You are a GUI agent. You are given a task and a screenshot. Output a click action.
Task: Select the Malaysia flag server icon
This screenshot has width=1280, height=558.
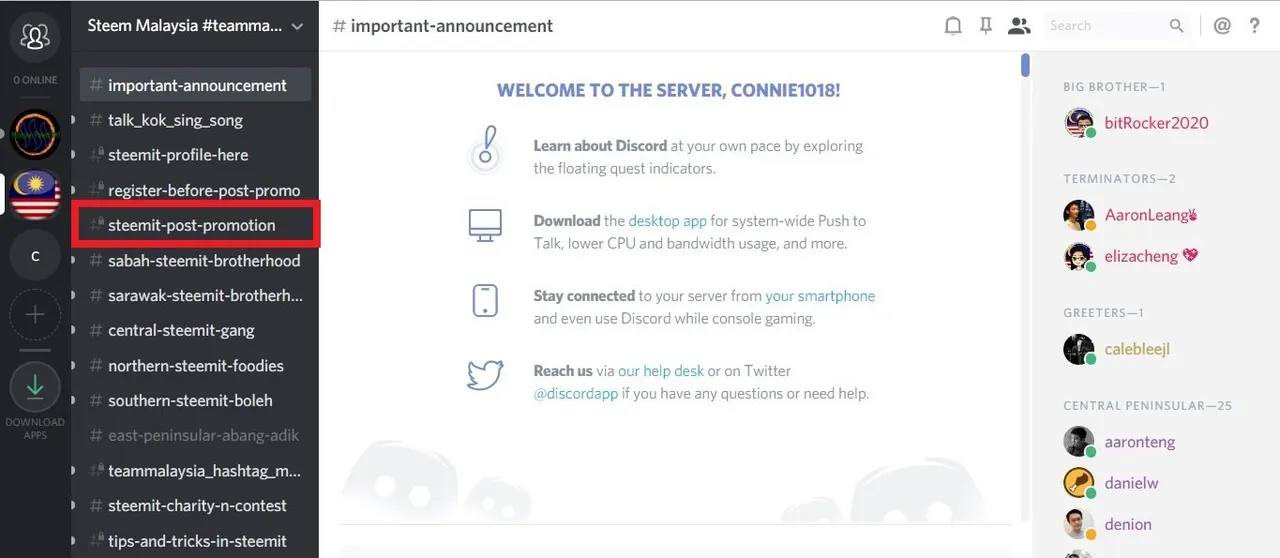(x=35, y=194)
